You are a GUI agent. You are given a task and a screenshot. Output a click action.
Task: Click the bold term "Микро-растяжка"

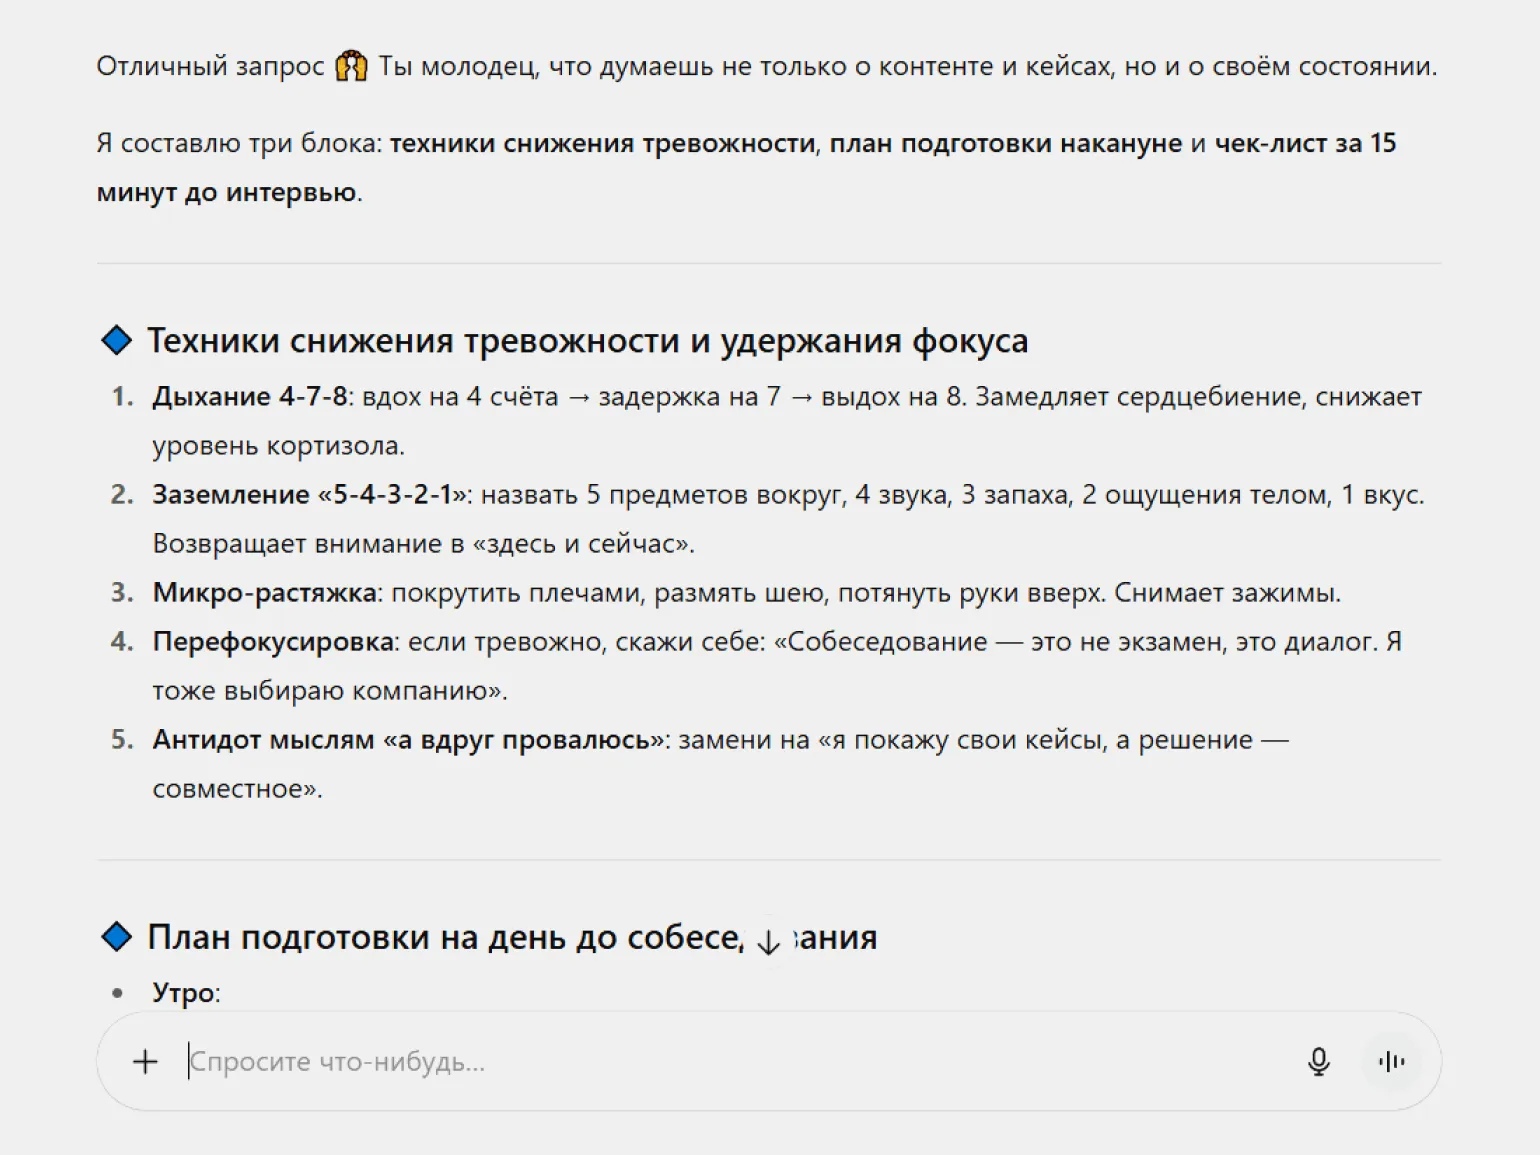click(x=265, y=593)
